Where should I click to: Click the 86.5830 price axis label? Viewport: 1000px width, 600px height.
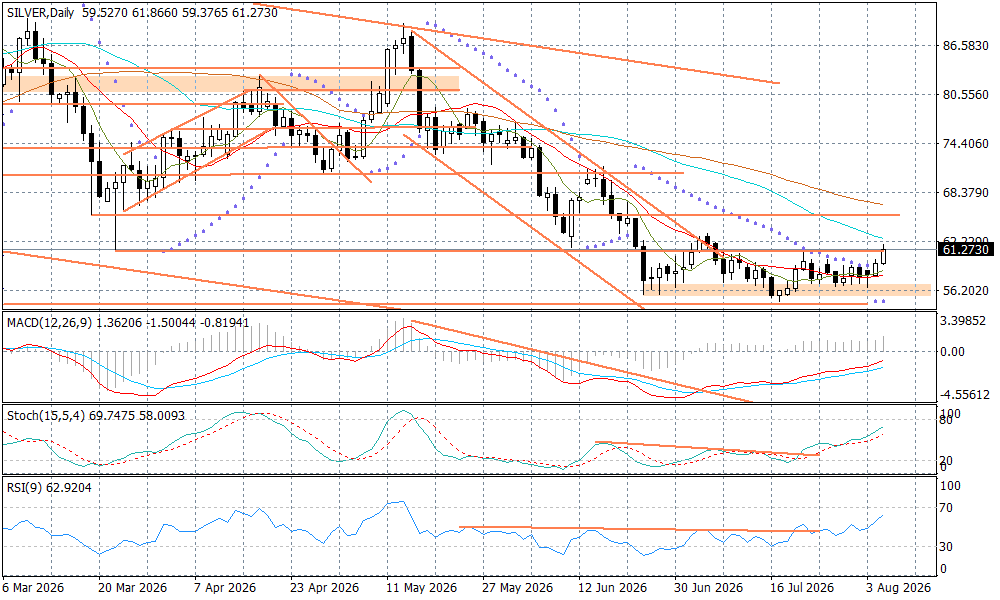(x=966, y=46)
